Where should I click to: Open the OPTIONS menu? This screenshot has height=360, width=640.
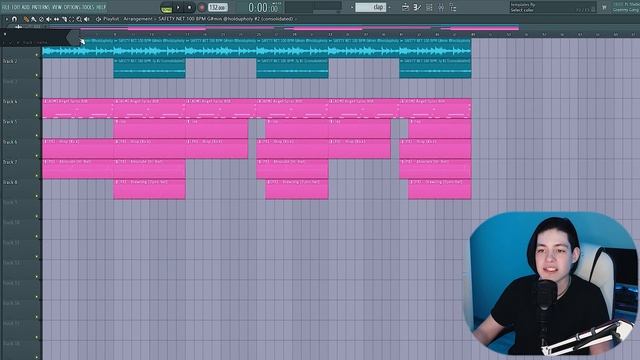[71, 7]
